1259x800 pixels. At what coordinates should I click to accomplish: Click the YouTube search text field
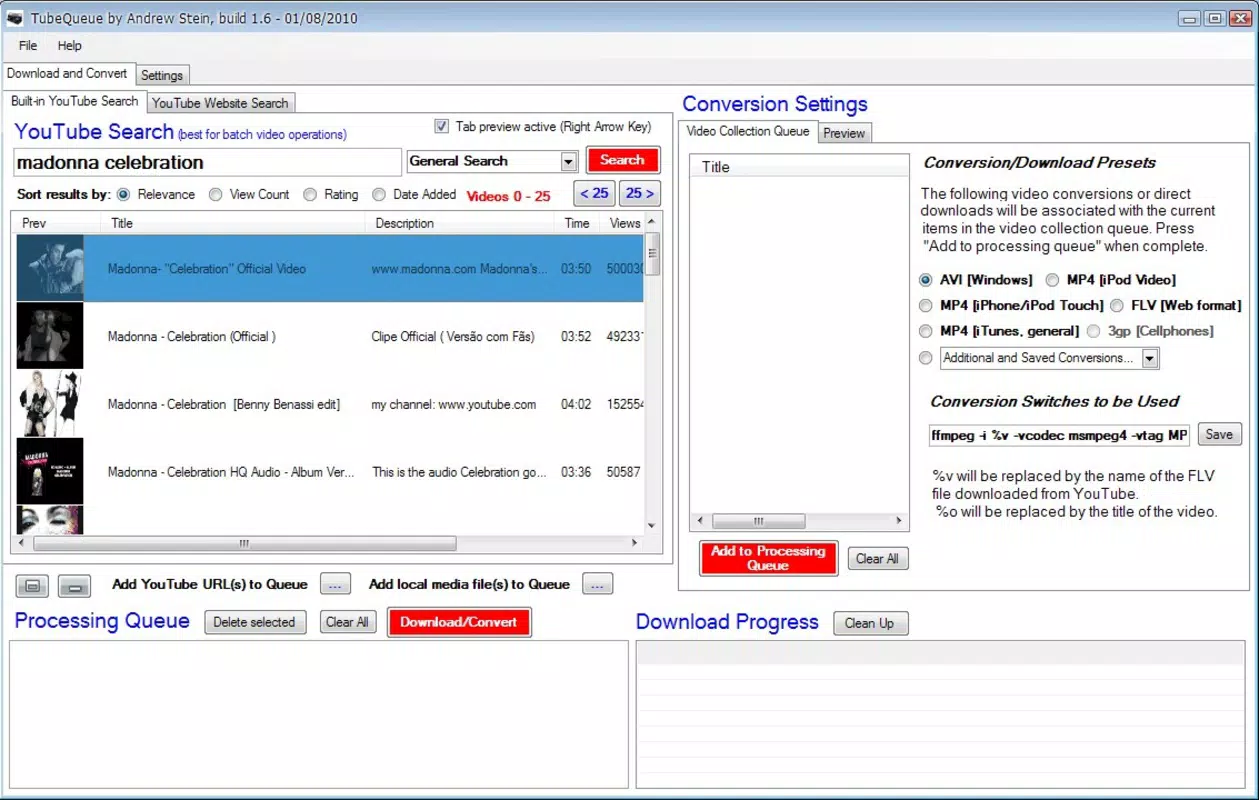pyautogui.click(x=207, y=162)
